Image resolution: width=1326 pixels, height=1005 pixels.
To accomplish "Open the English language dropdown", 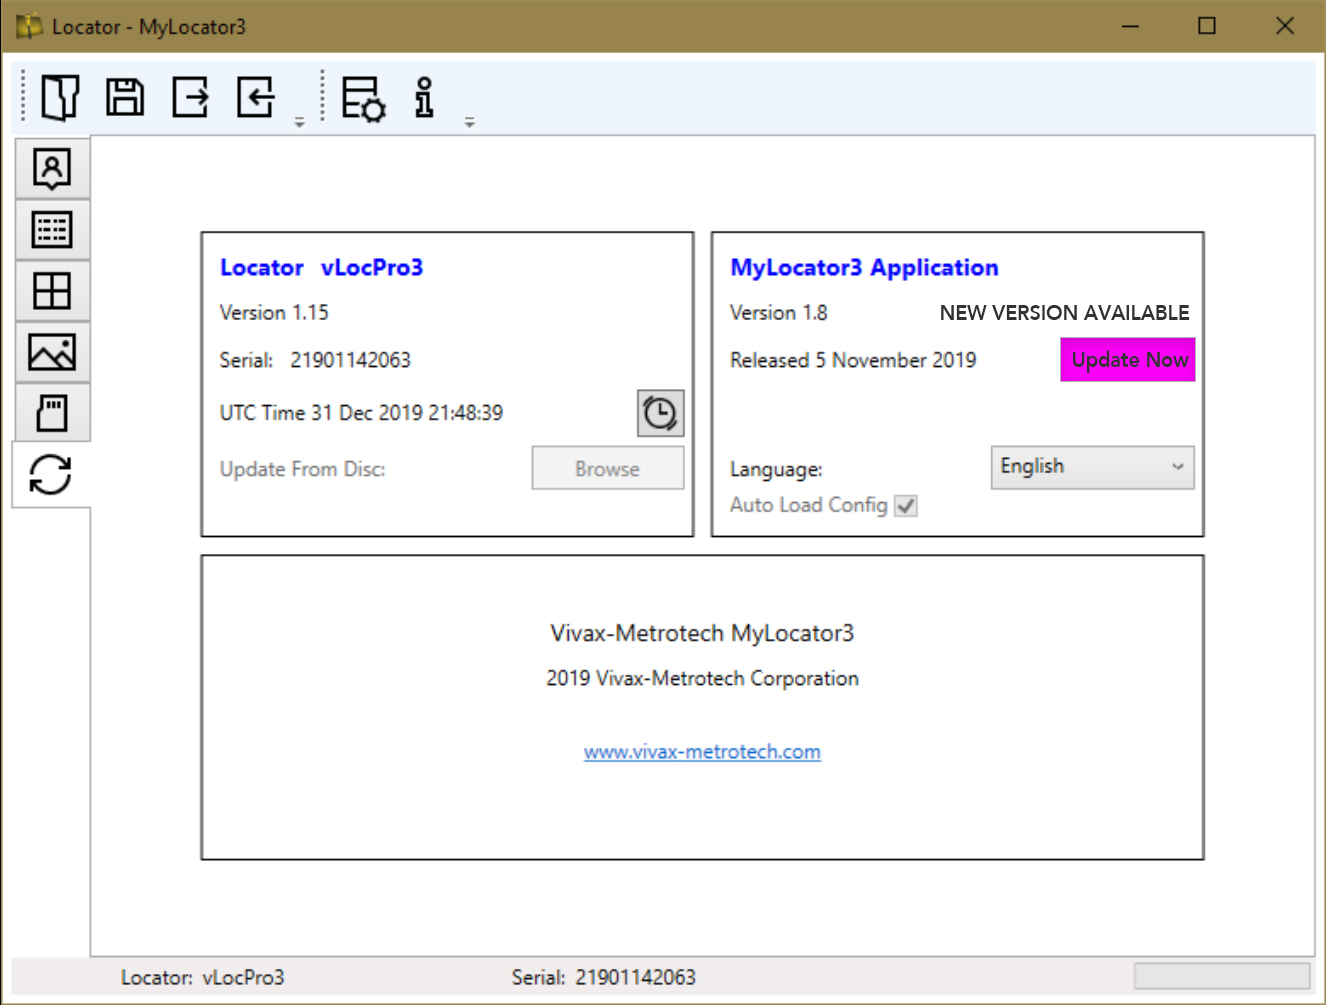I will (1093, 467).
